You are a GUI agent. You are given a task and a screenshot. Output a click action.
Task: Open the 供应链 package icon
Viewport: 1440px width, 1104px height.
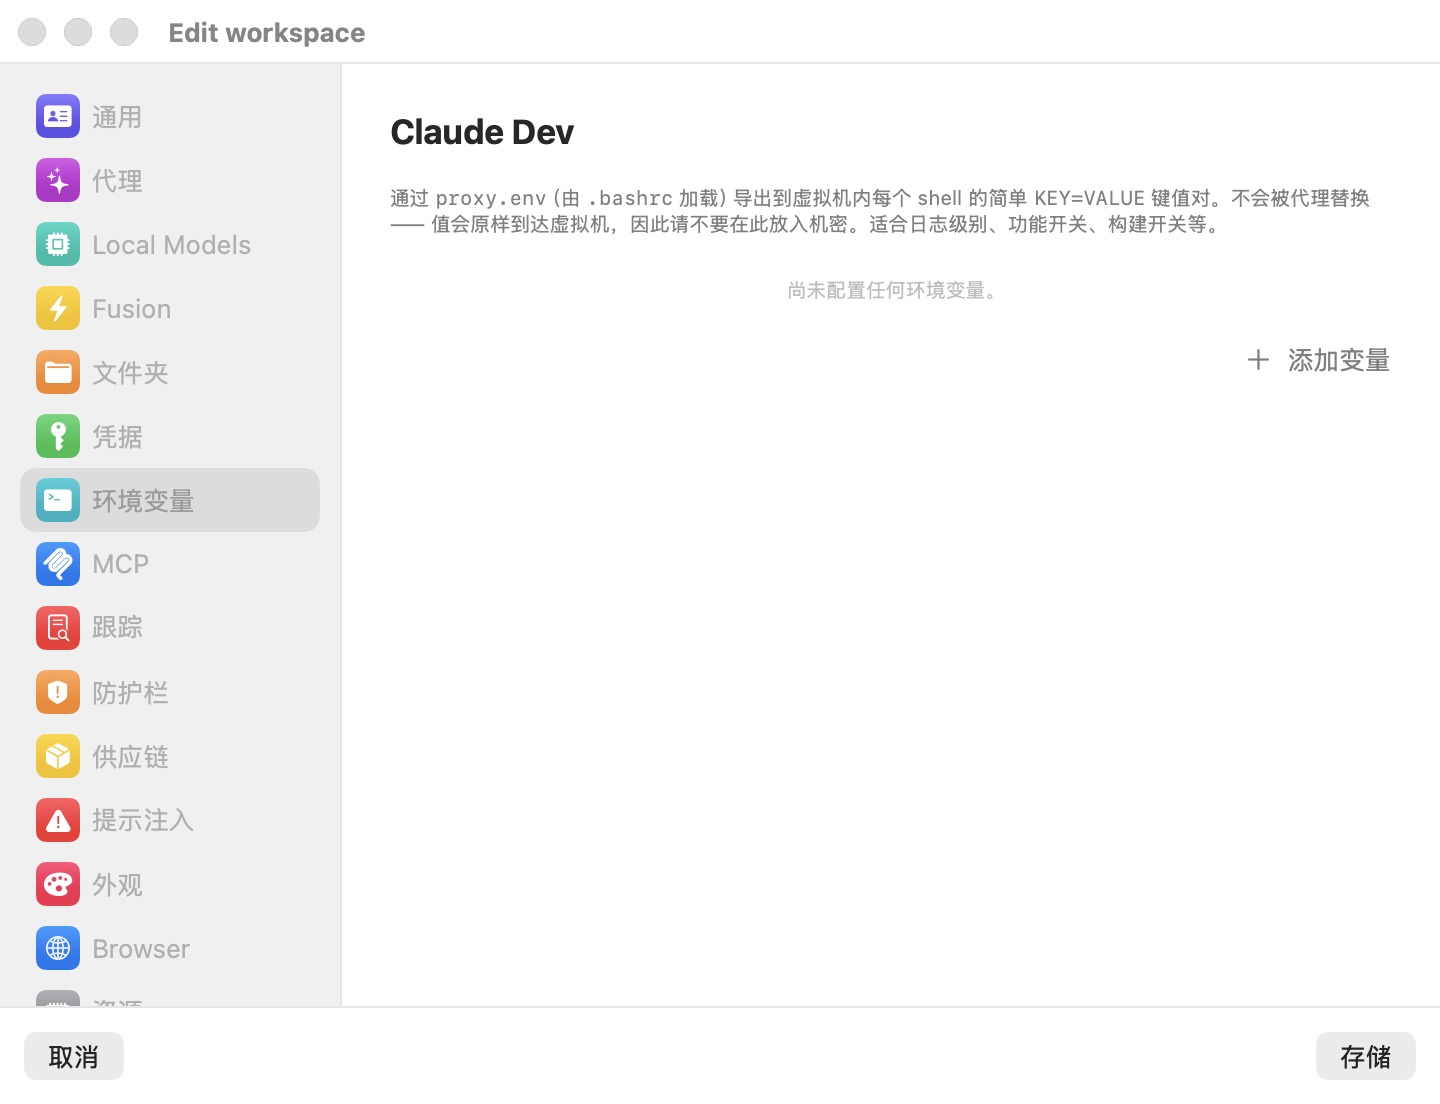(x=58, y=756)
